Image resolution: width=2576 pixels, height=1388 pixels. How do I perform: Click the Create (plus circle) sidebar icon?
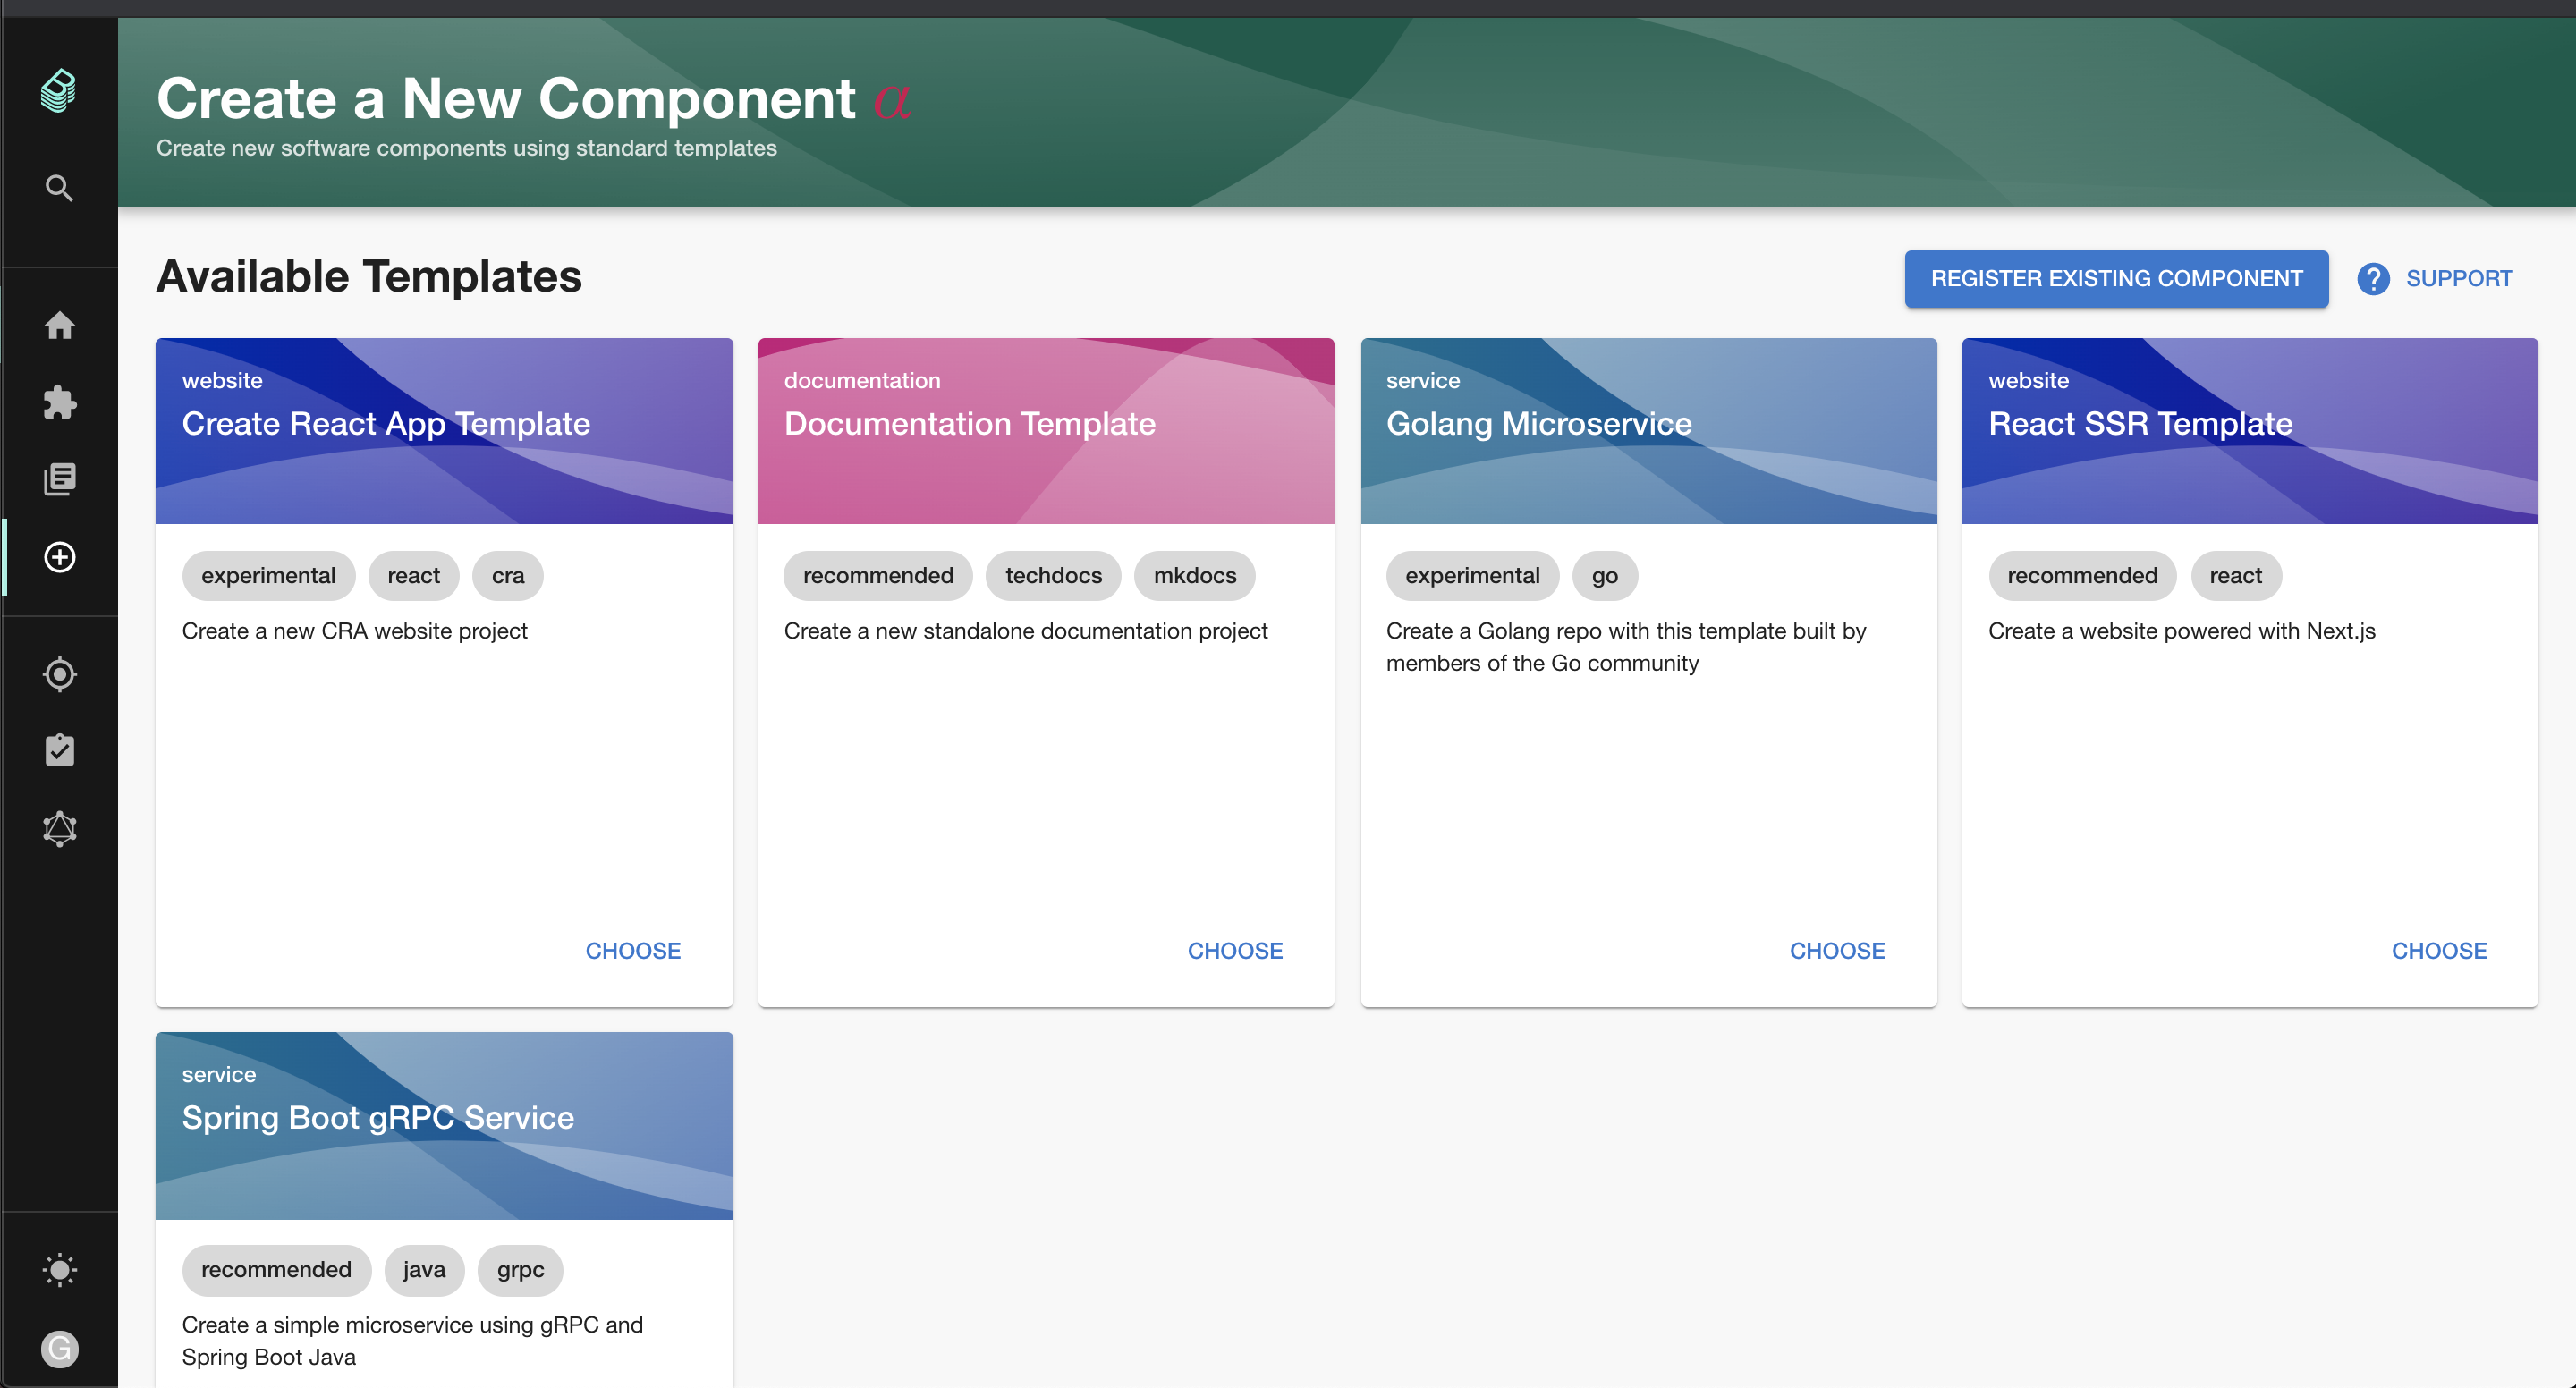pyautogui.click(x=59, y=557)
